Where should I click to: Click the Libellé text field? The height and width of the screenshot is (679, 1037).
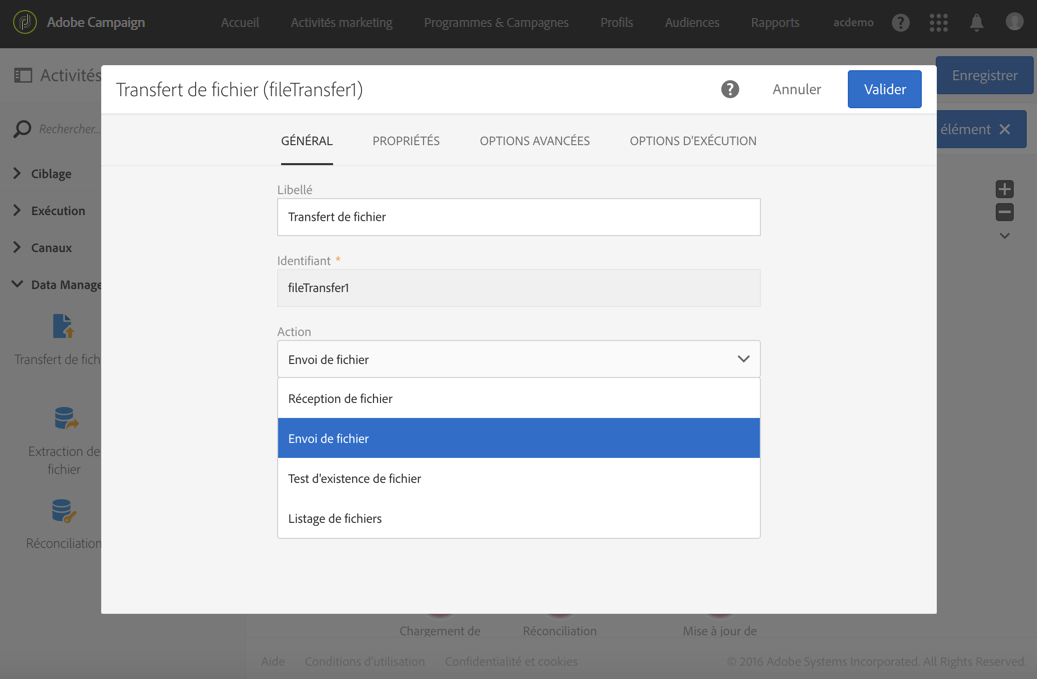[518, 217]
